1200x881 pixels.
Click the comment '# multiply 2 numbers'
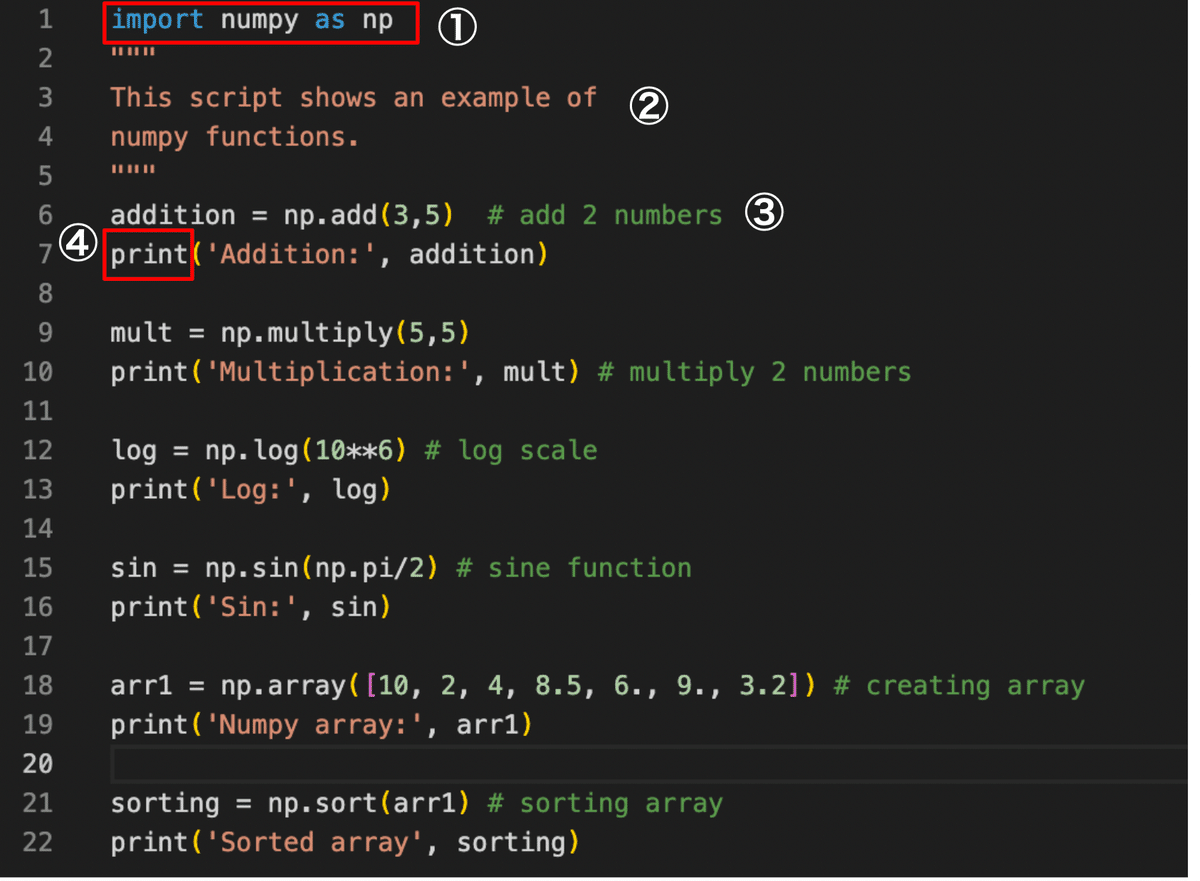tap(755, 372)
